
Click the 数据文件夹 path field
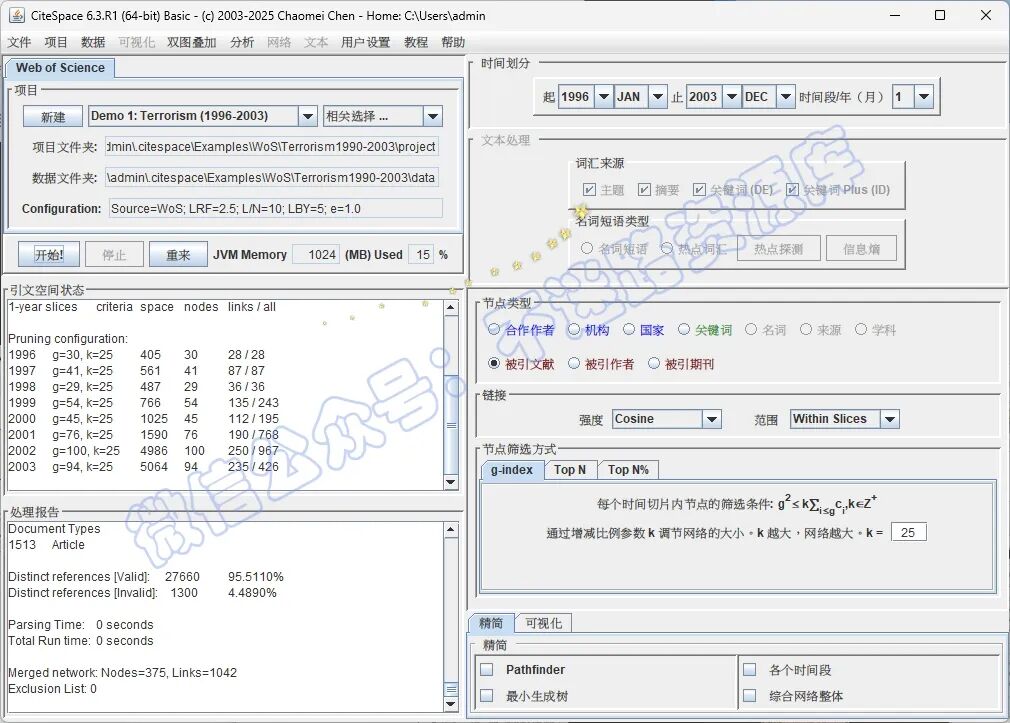272,177
